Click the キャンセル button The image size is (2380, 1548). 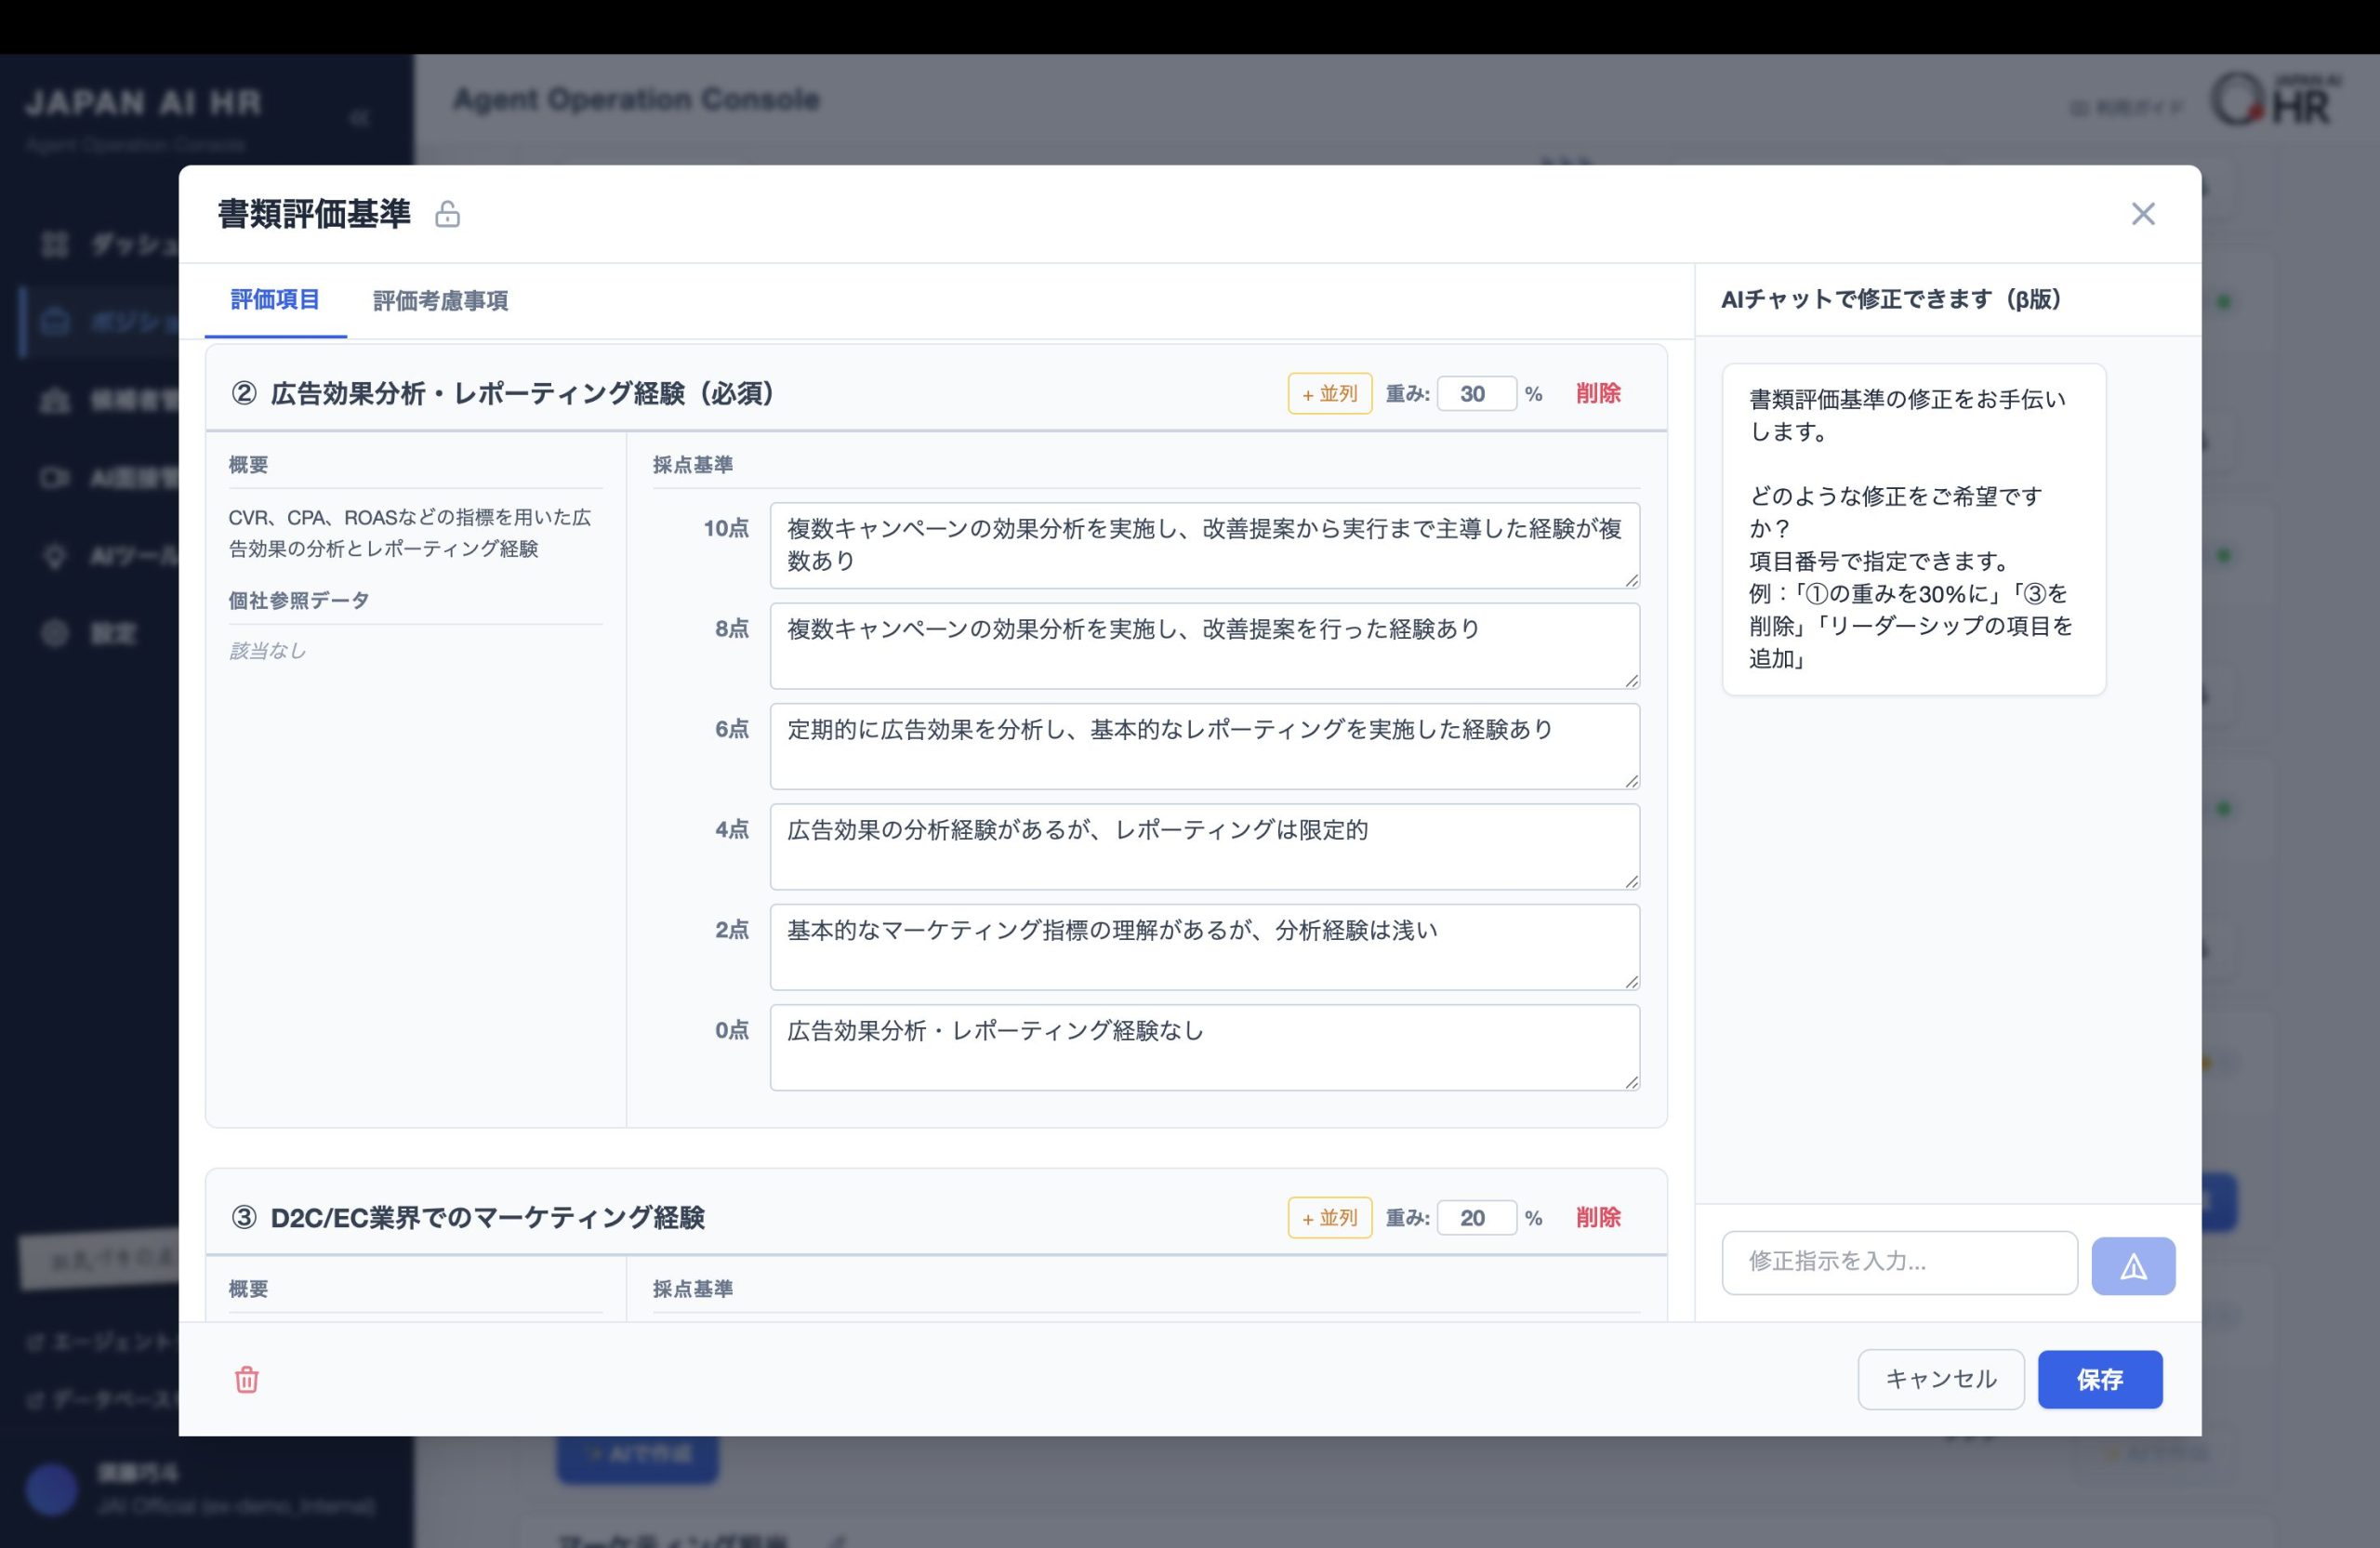(1941, 1380)
